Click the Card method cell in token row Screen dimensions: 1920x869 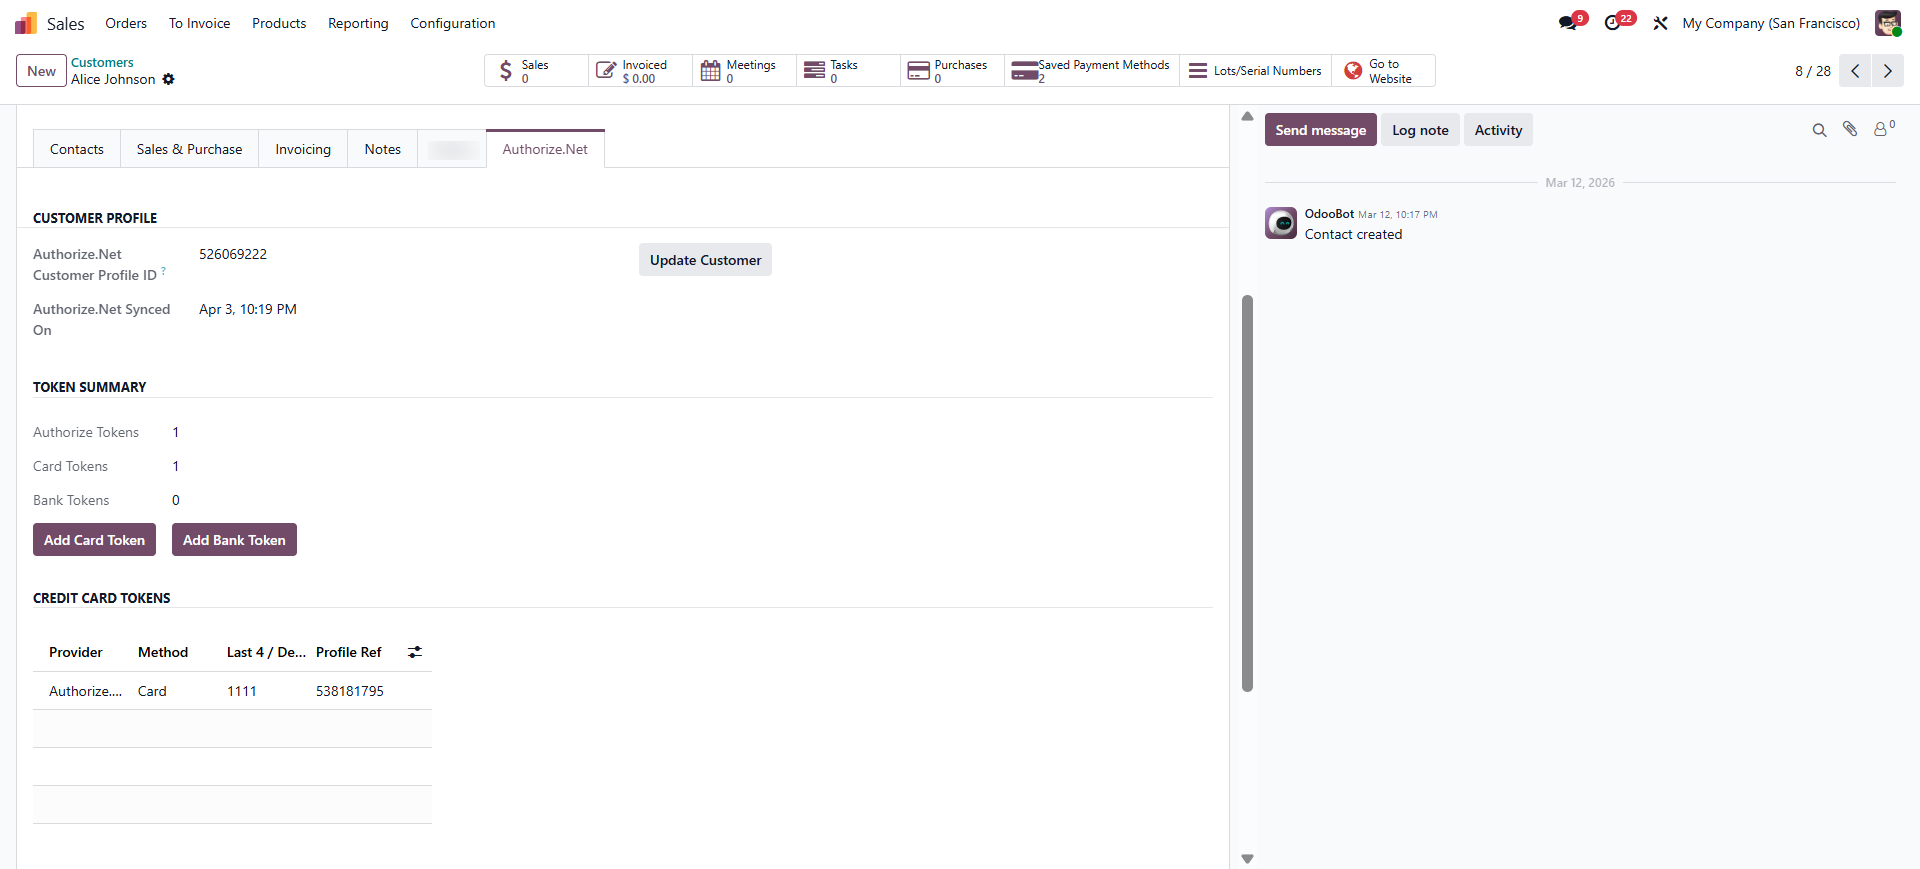(x=152, y=691)
